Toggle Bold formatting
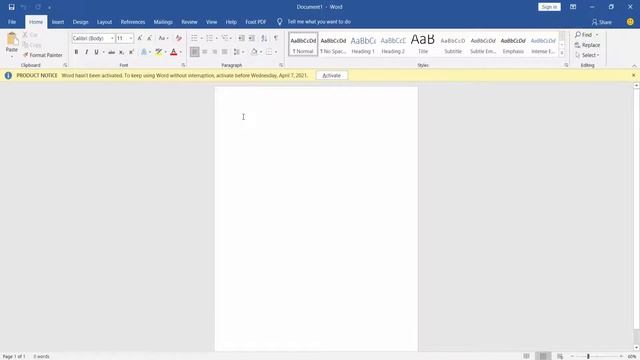 click(x=76, y=52)
